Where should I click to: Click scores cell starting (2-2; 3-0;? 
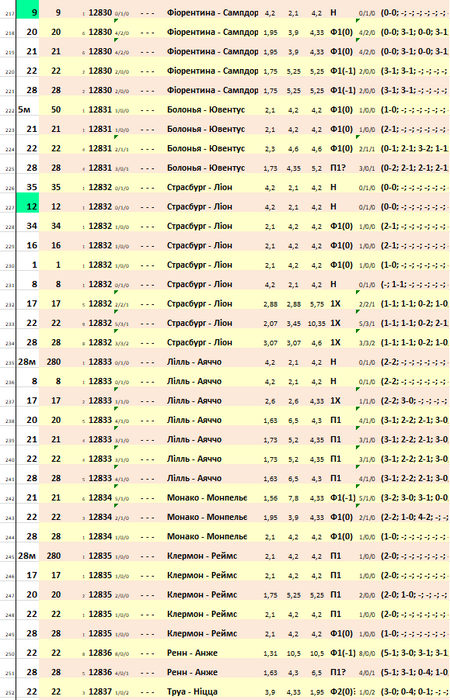(415, 400)
